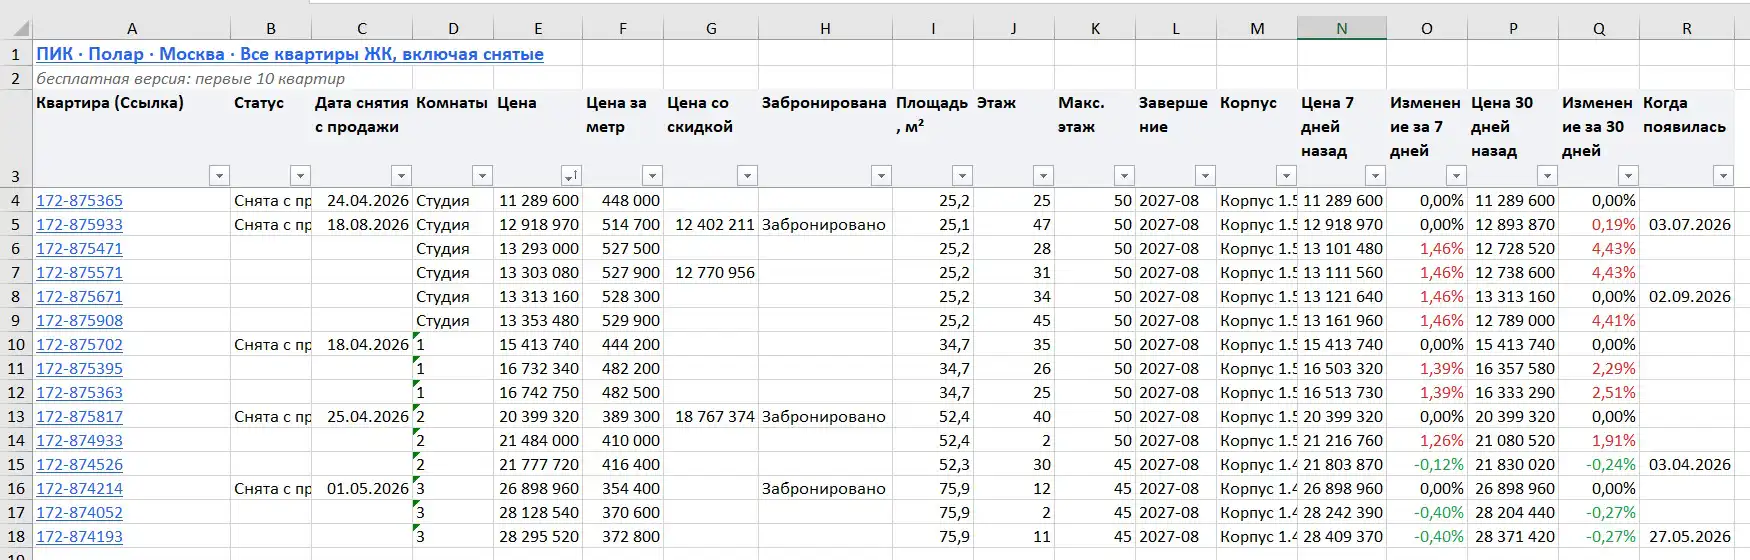The image size is (1750, 560).
Task: Open filter dropdown for Цена за метр
Action: tap(652, 176)
